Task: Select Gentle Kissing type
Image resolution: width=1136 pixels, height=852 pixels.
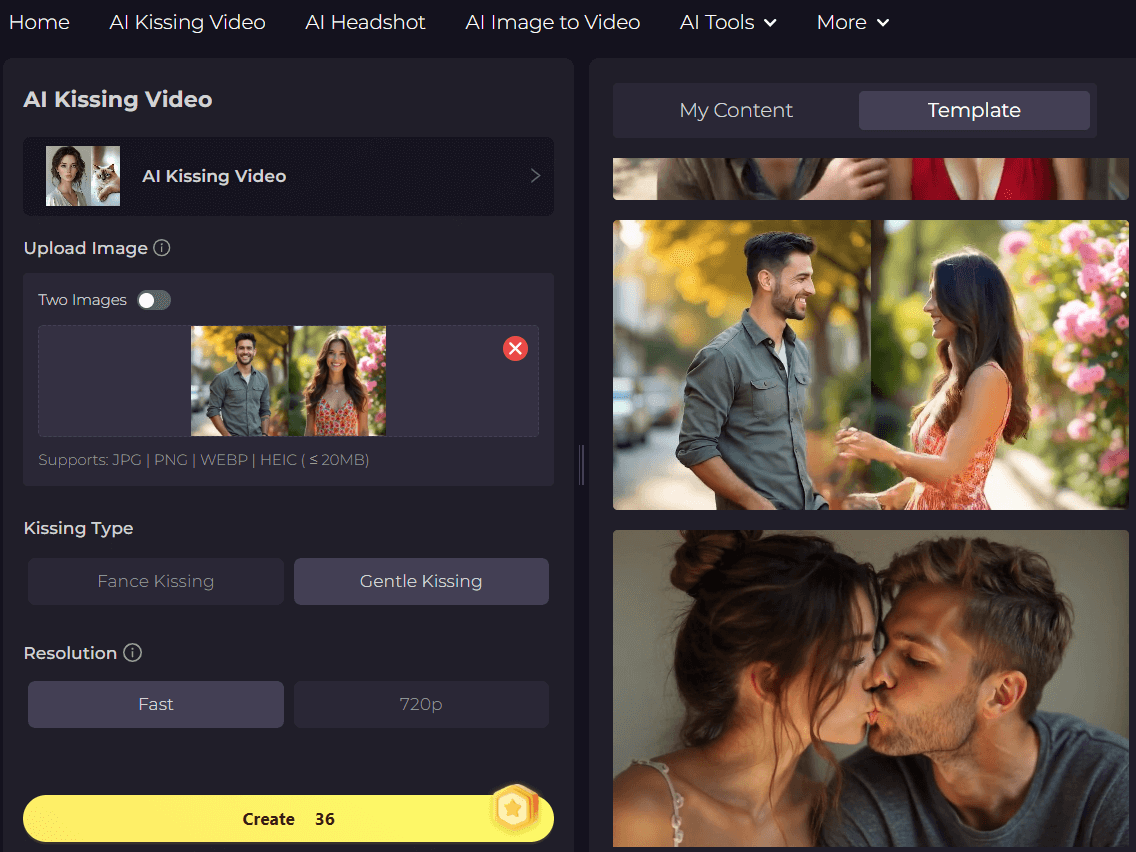Action: pyautogui.click(x=421, y=581)
